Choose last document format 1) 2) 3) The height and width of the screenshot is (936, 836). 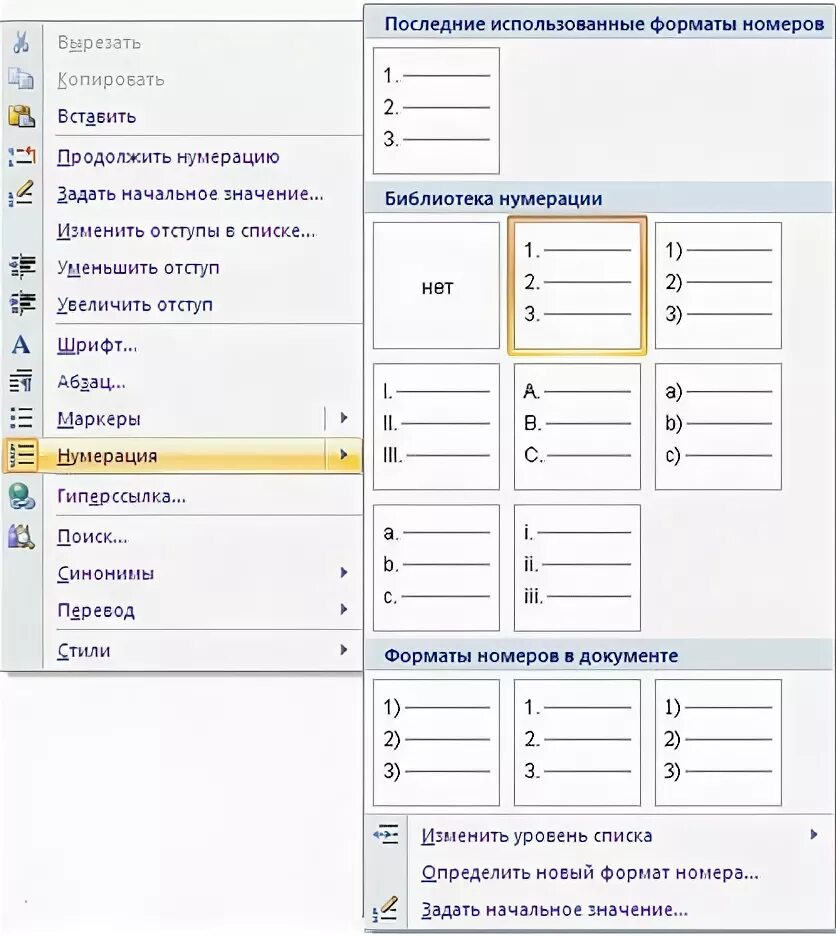(718, 743)
